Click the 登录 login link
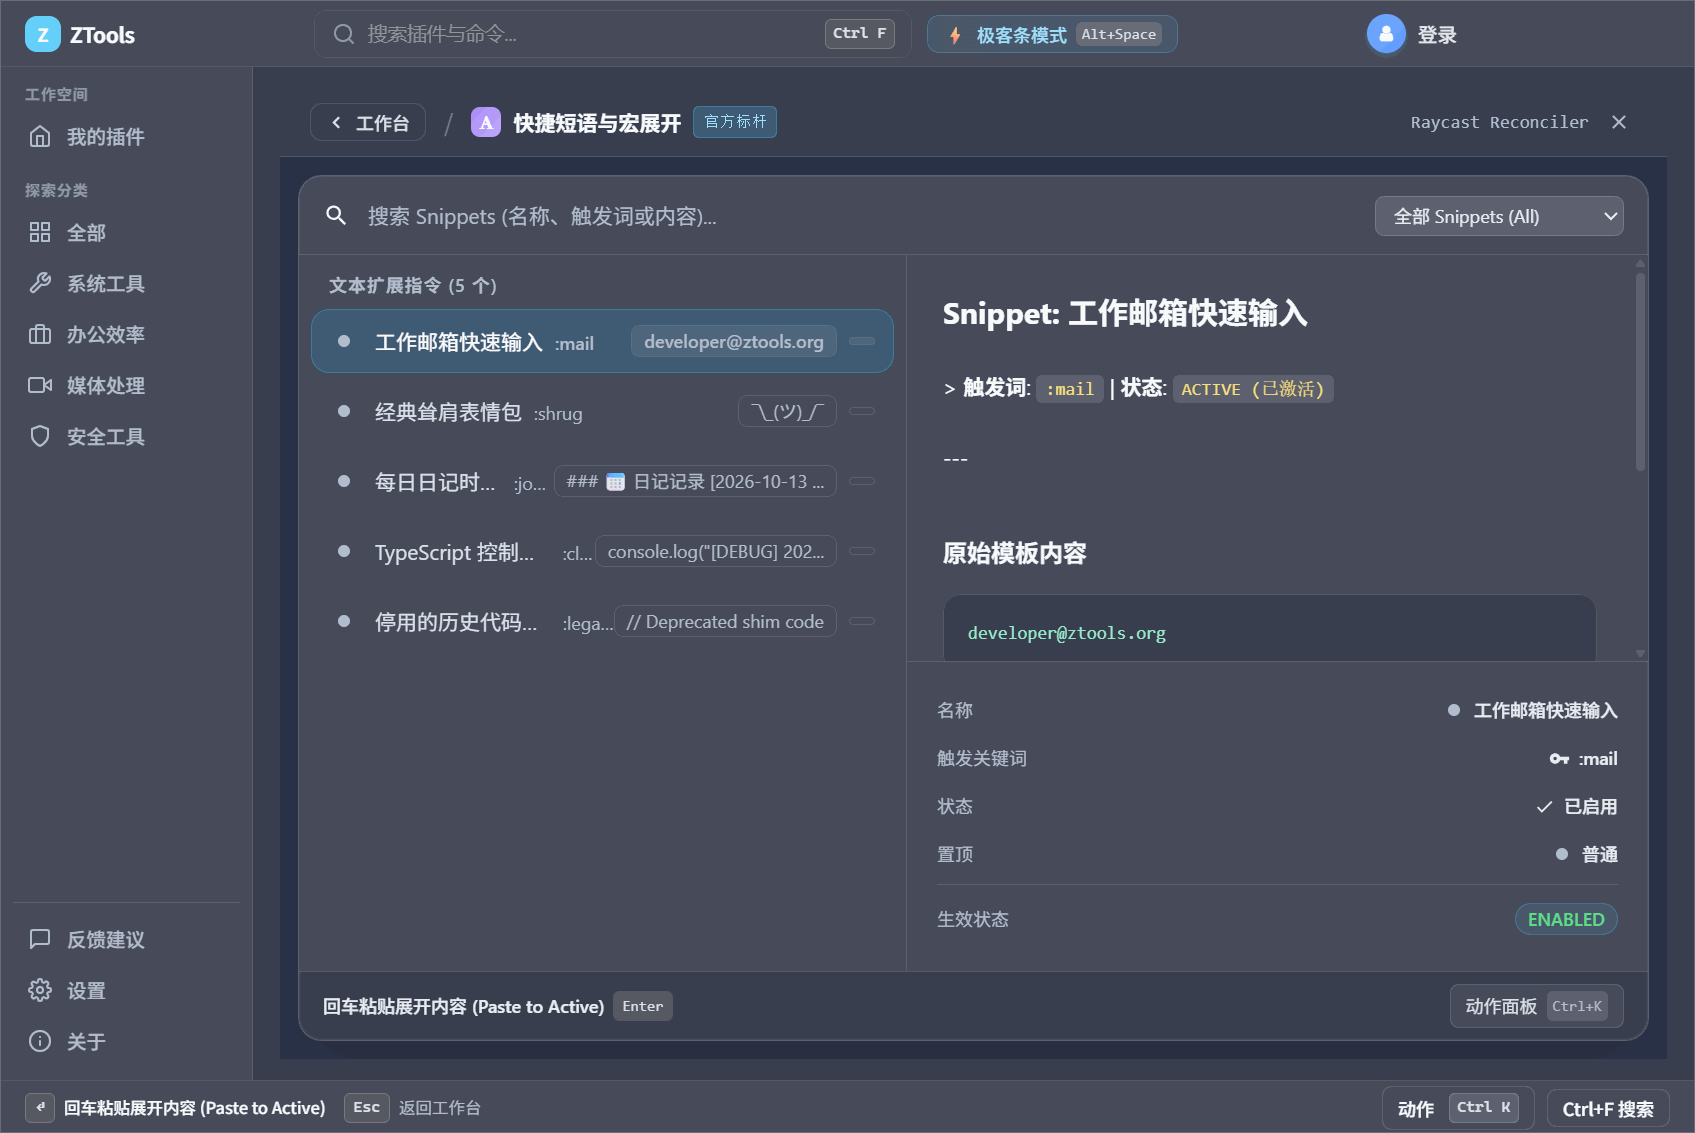The width and height of the screenshot is (1695, 1133). pyautogui.click(x=1437, y=35)
